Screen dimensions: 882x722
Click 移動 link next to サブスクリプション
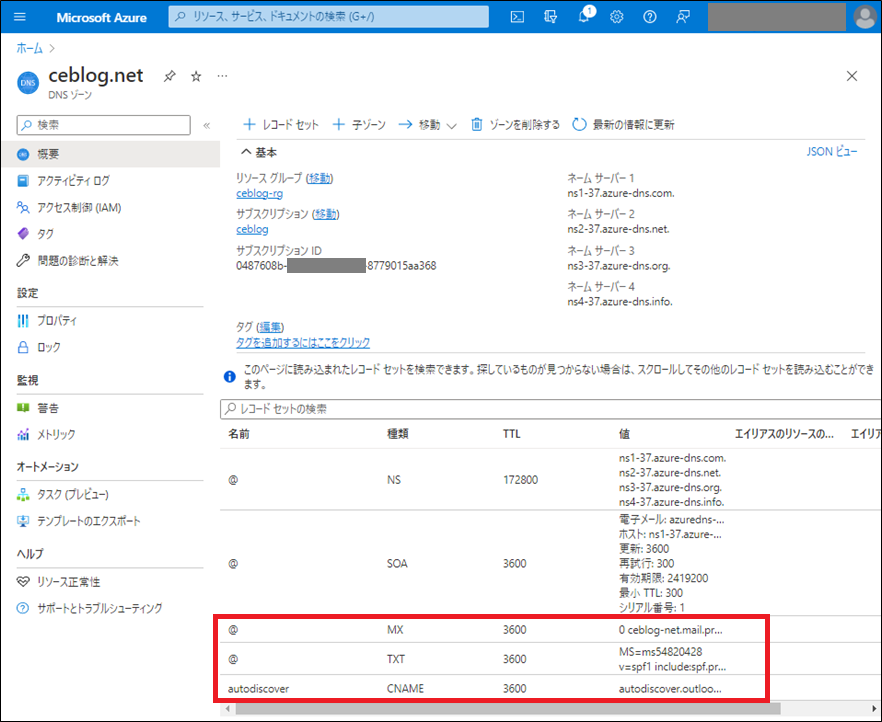click(326, 214)
